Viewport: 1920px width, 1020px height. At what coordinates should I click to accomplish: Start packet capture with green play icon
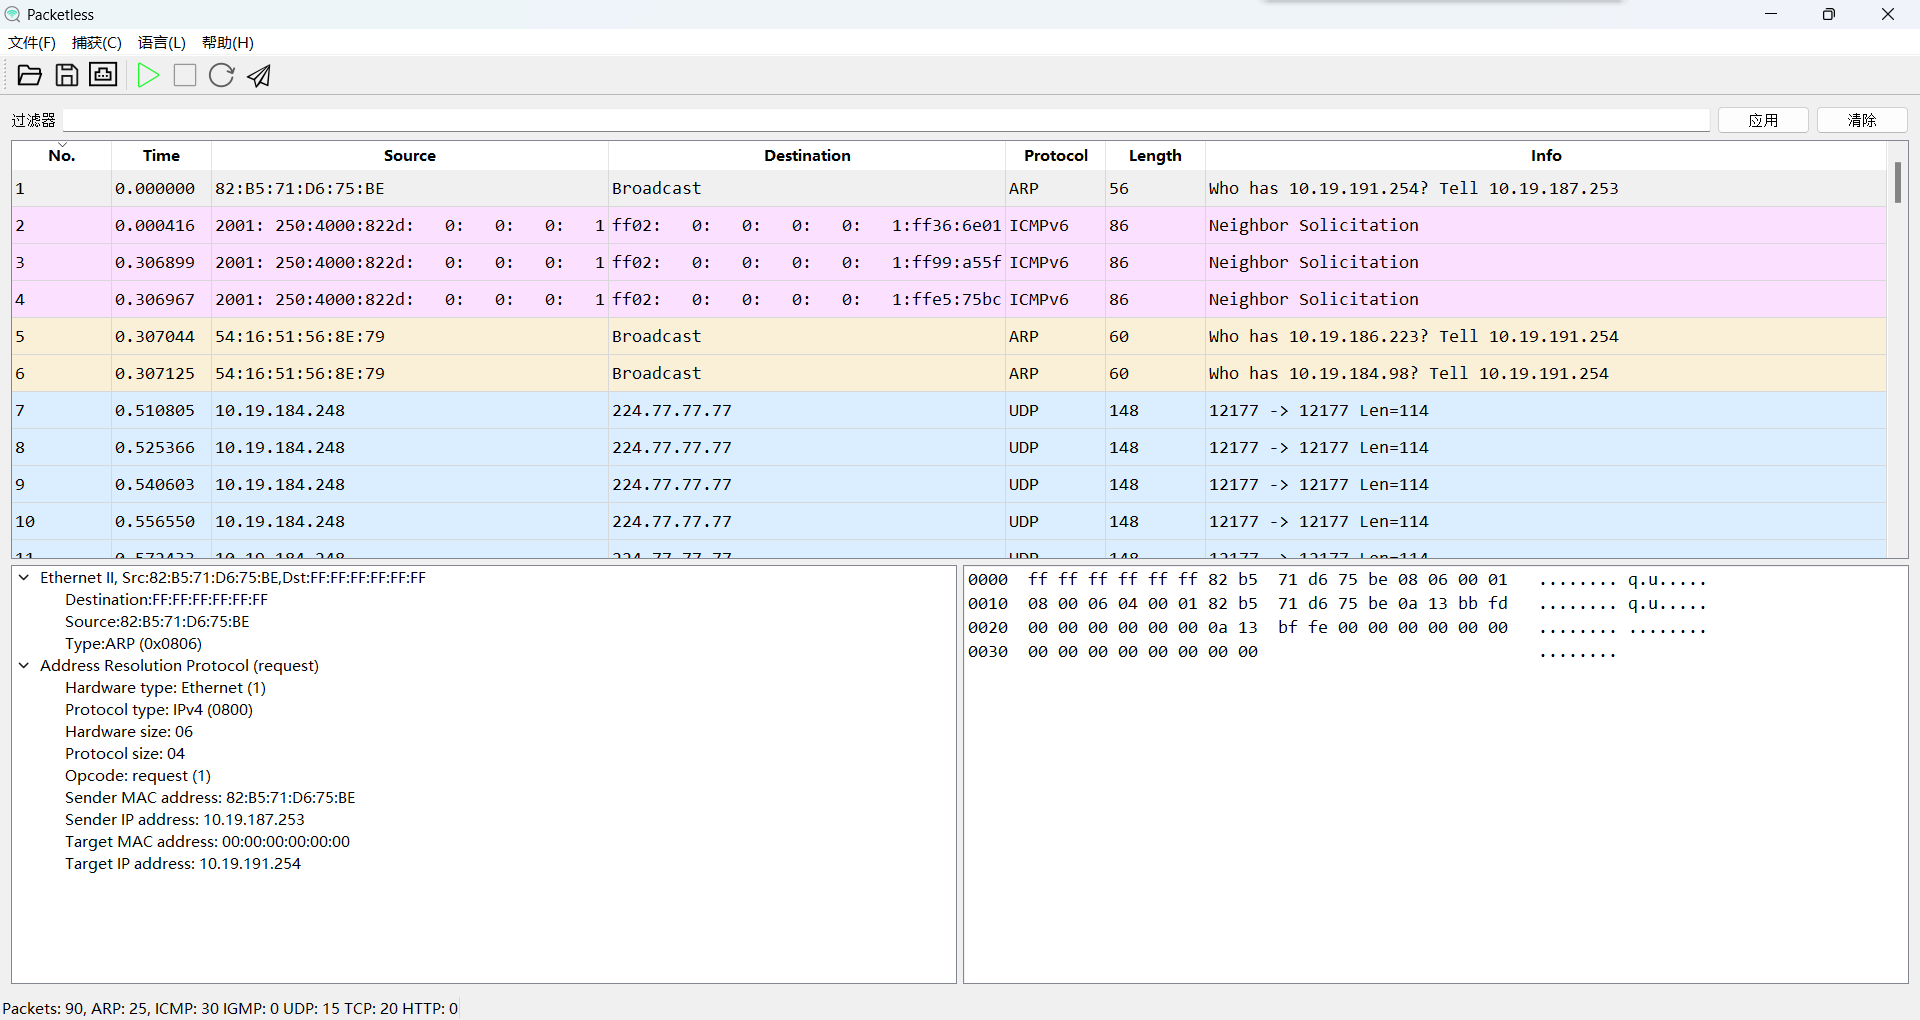pos(148,75)
